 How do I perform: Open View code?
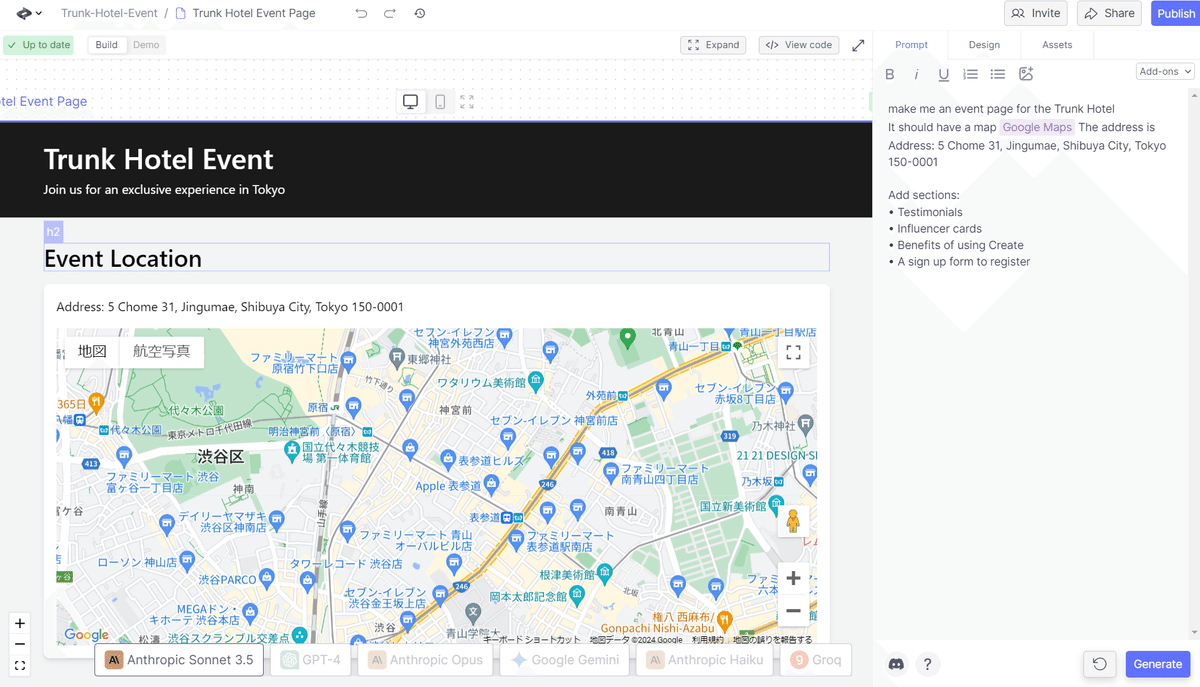[799, 45]
